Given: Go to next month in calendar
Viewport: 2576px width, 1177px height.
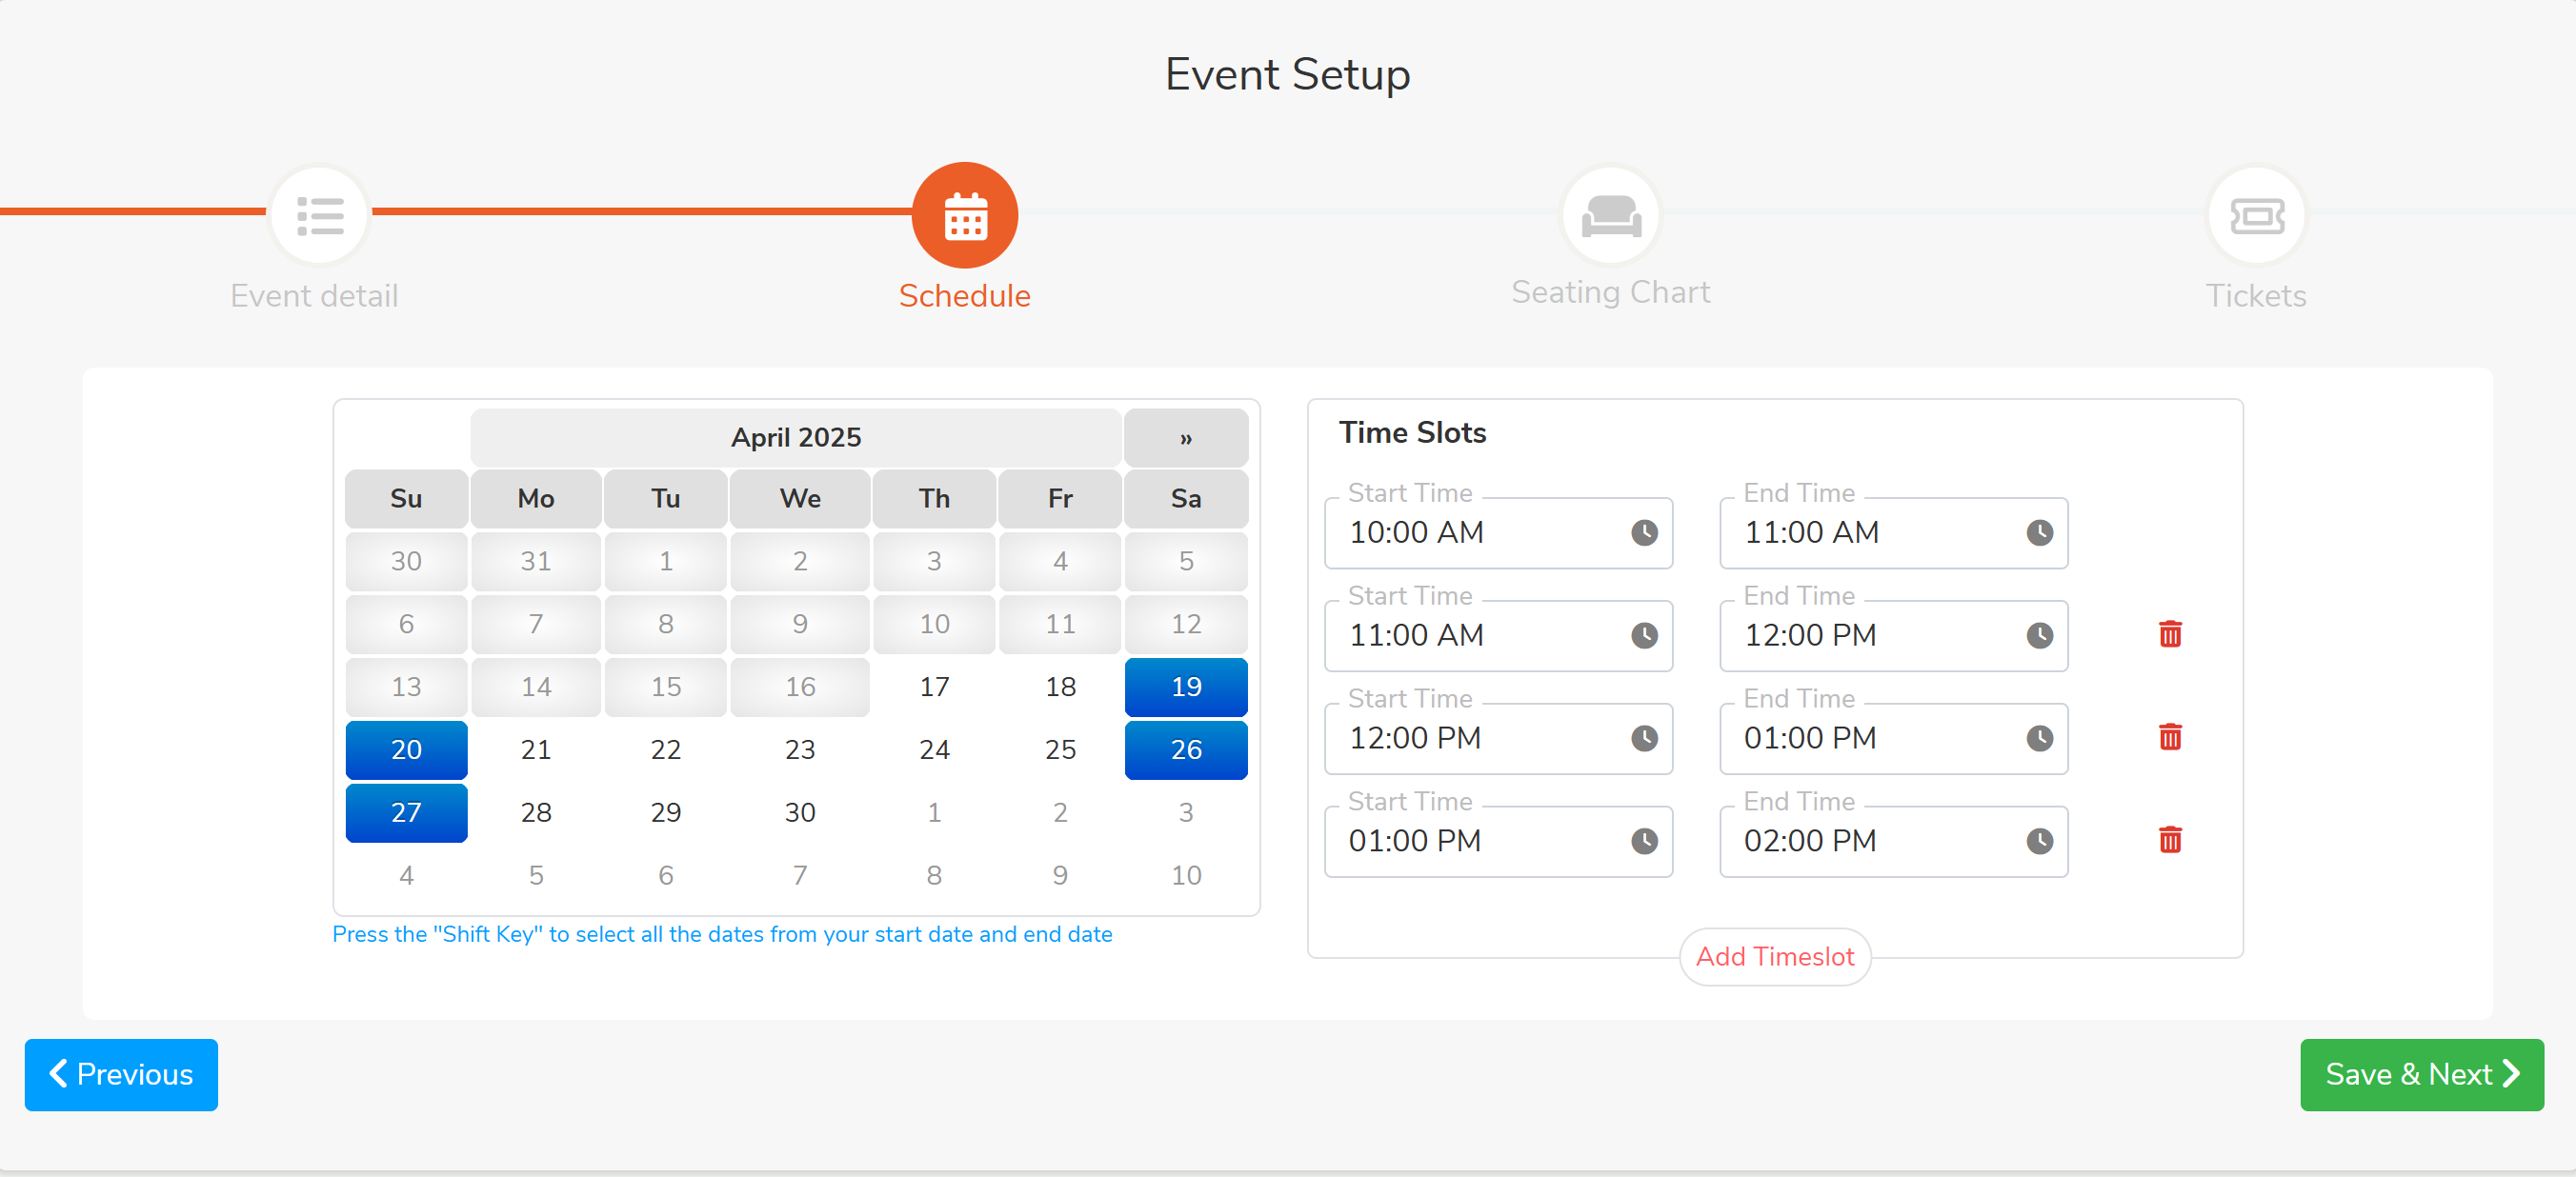Looking at the screenshot, I should point(1185,438).
